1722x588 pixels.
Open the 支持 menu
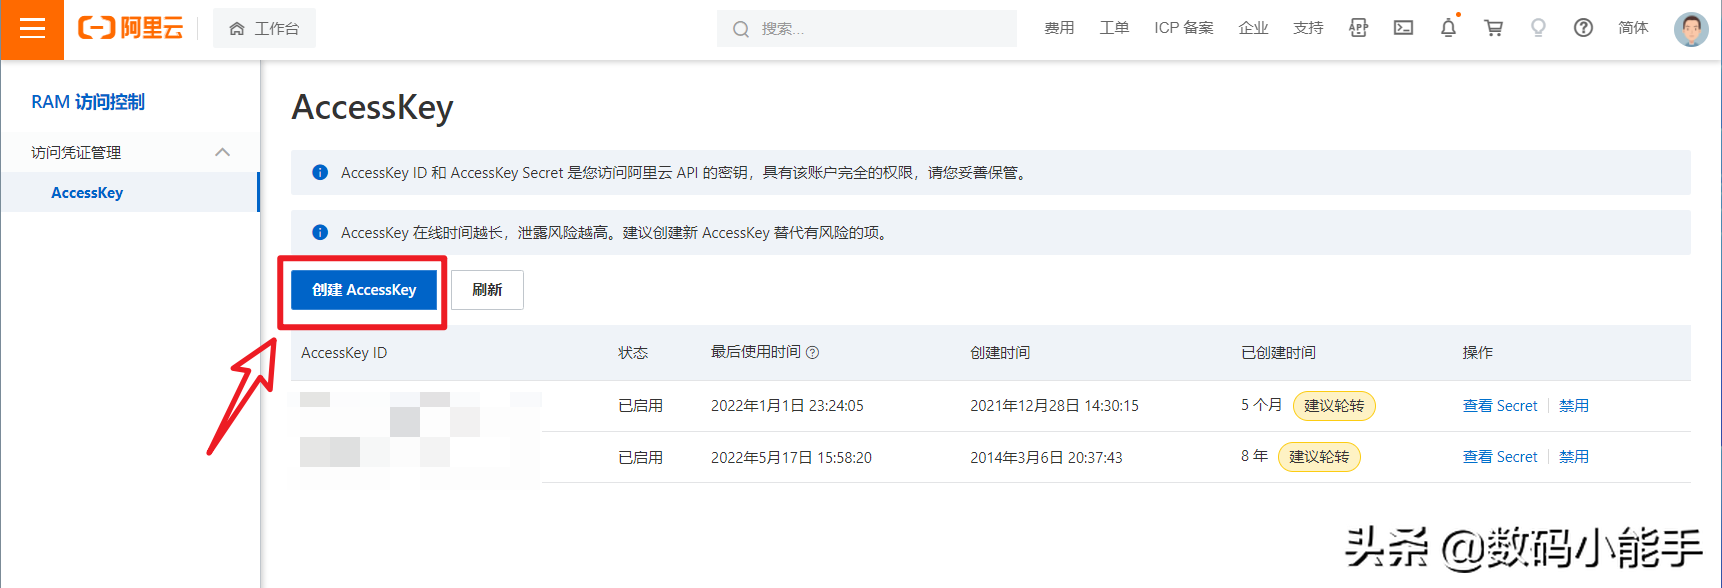[x=1308, y=28]
